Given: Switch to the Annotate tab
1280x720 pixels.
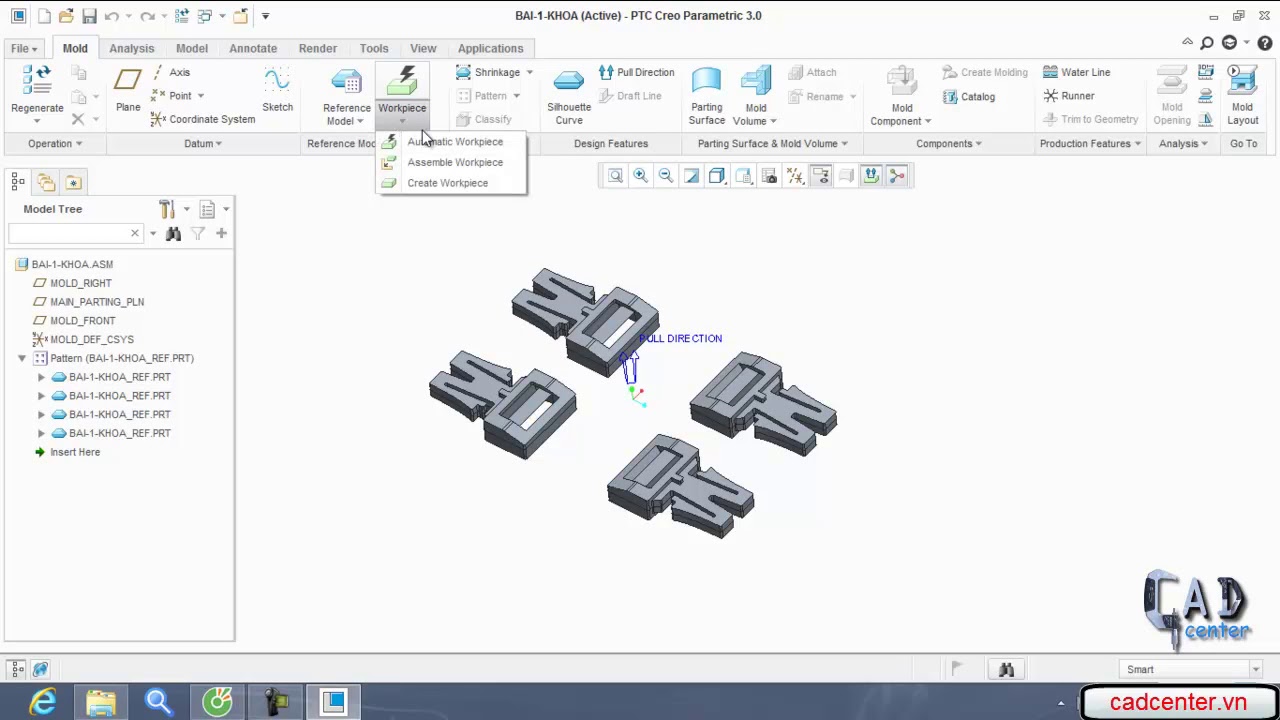Looking at the screenshot, I should (x=253, y=48).
